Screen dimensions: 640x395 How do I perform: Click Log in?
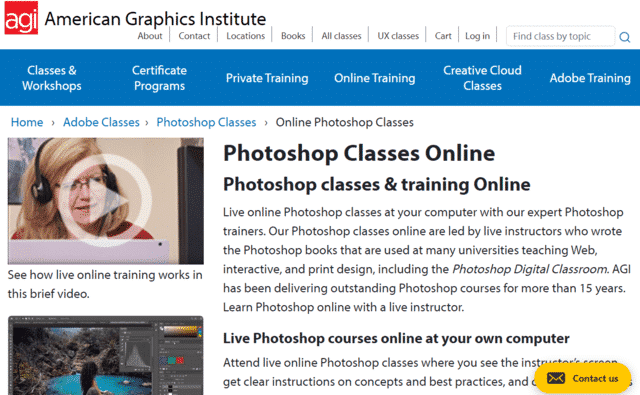pyautogui.click(x=477, y=36)
